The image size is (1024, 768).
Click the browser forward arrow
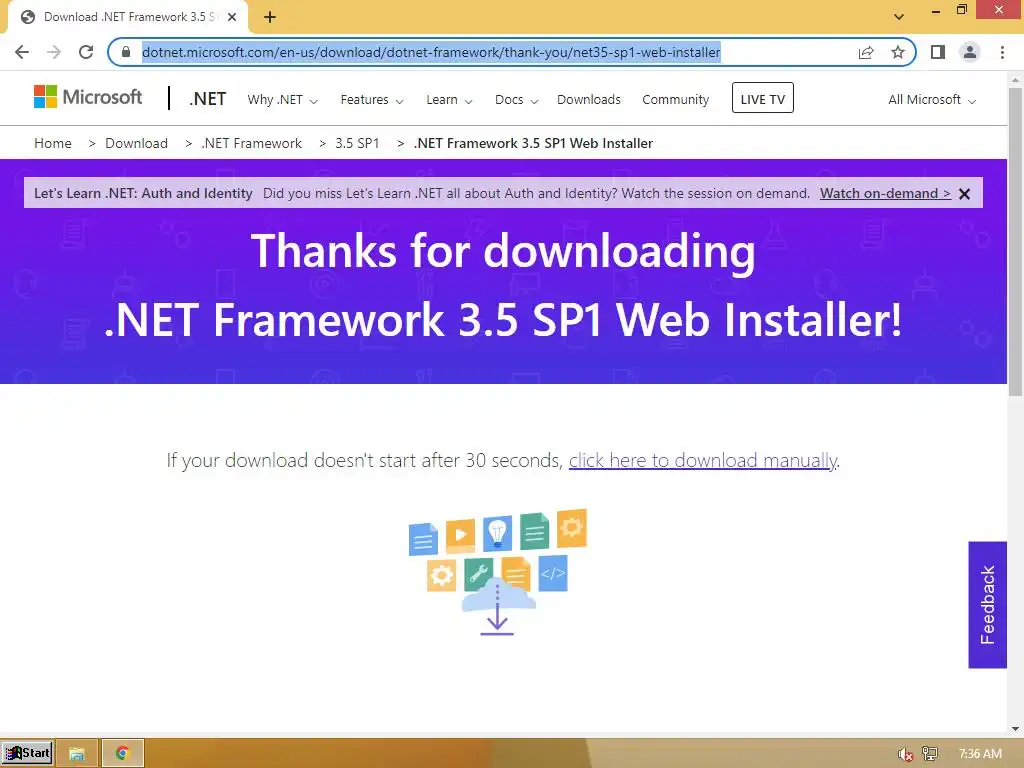pos(54,52)
